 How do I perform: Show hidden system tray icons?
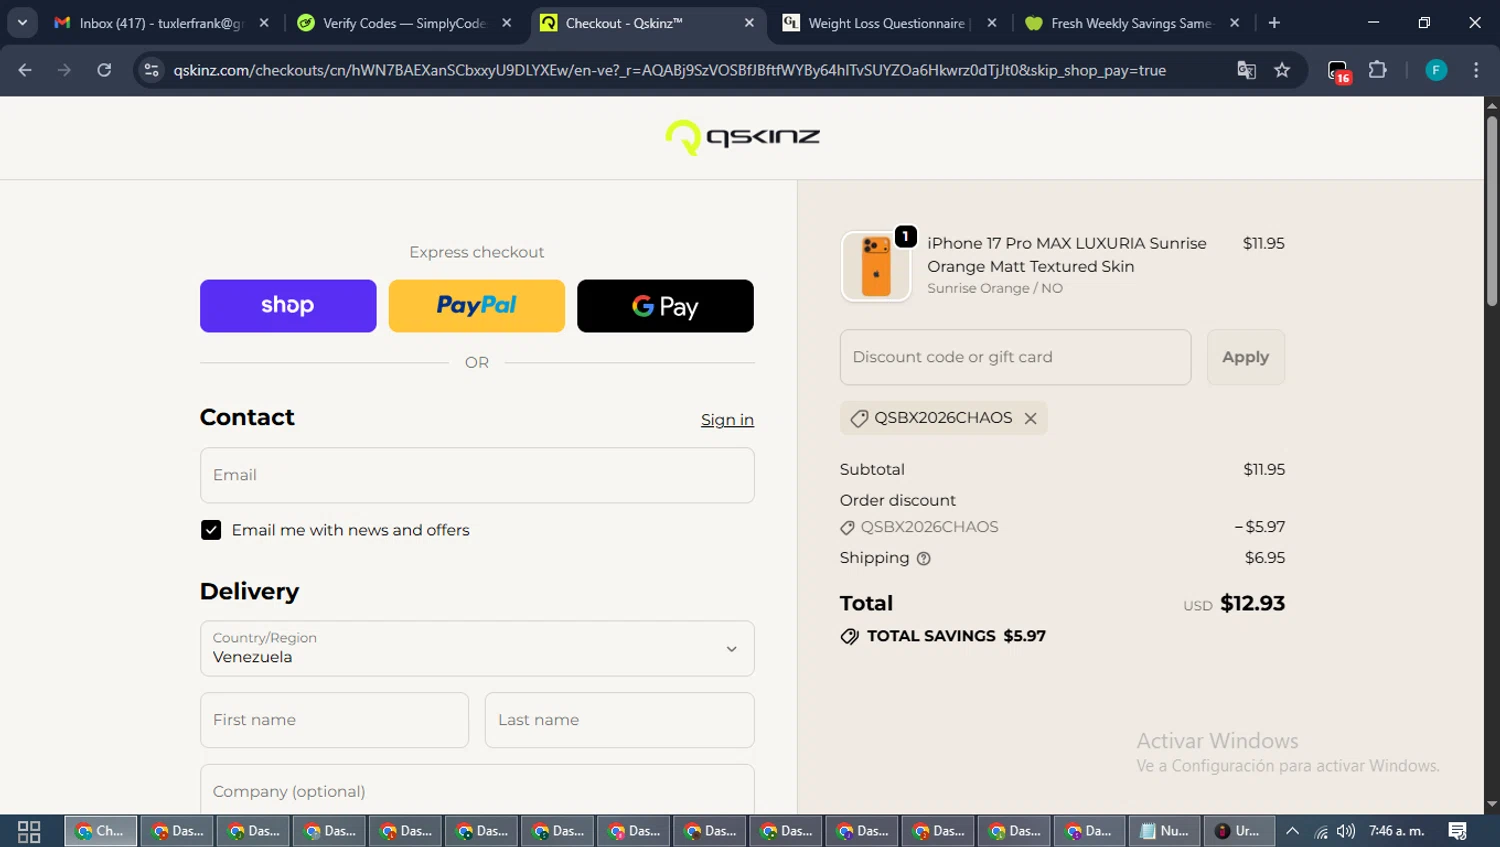(x=1292, y=831)
